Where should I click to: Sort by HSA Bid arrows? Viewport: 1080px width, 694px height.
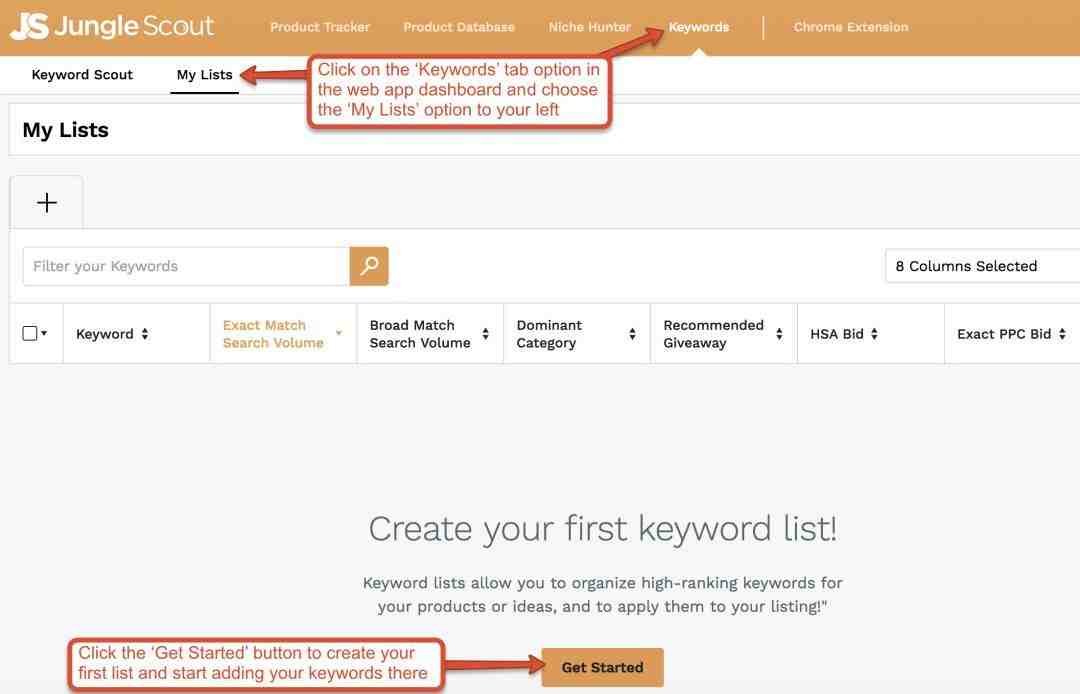(874, 334)
